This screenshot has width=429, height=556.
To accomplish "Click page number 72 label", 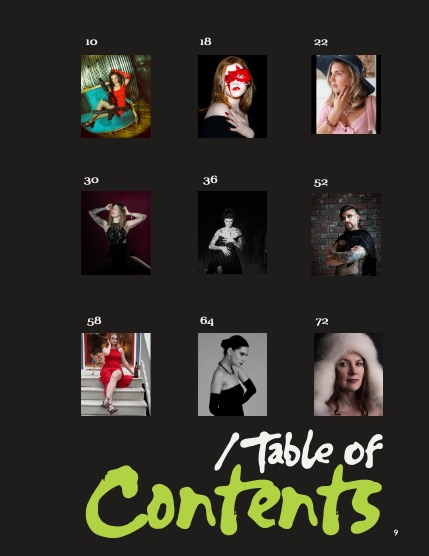I will tap(322, 322).
